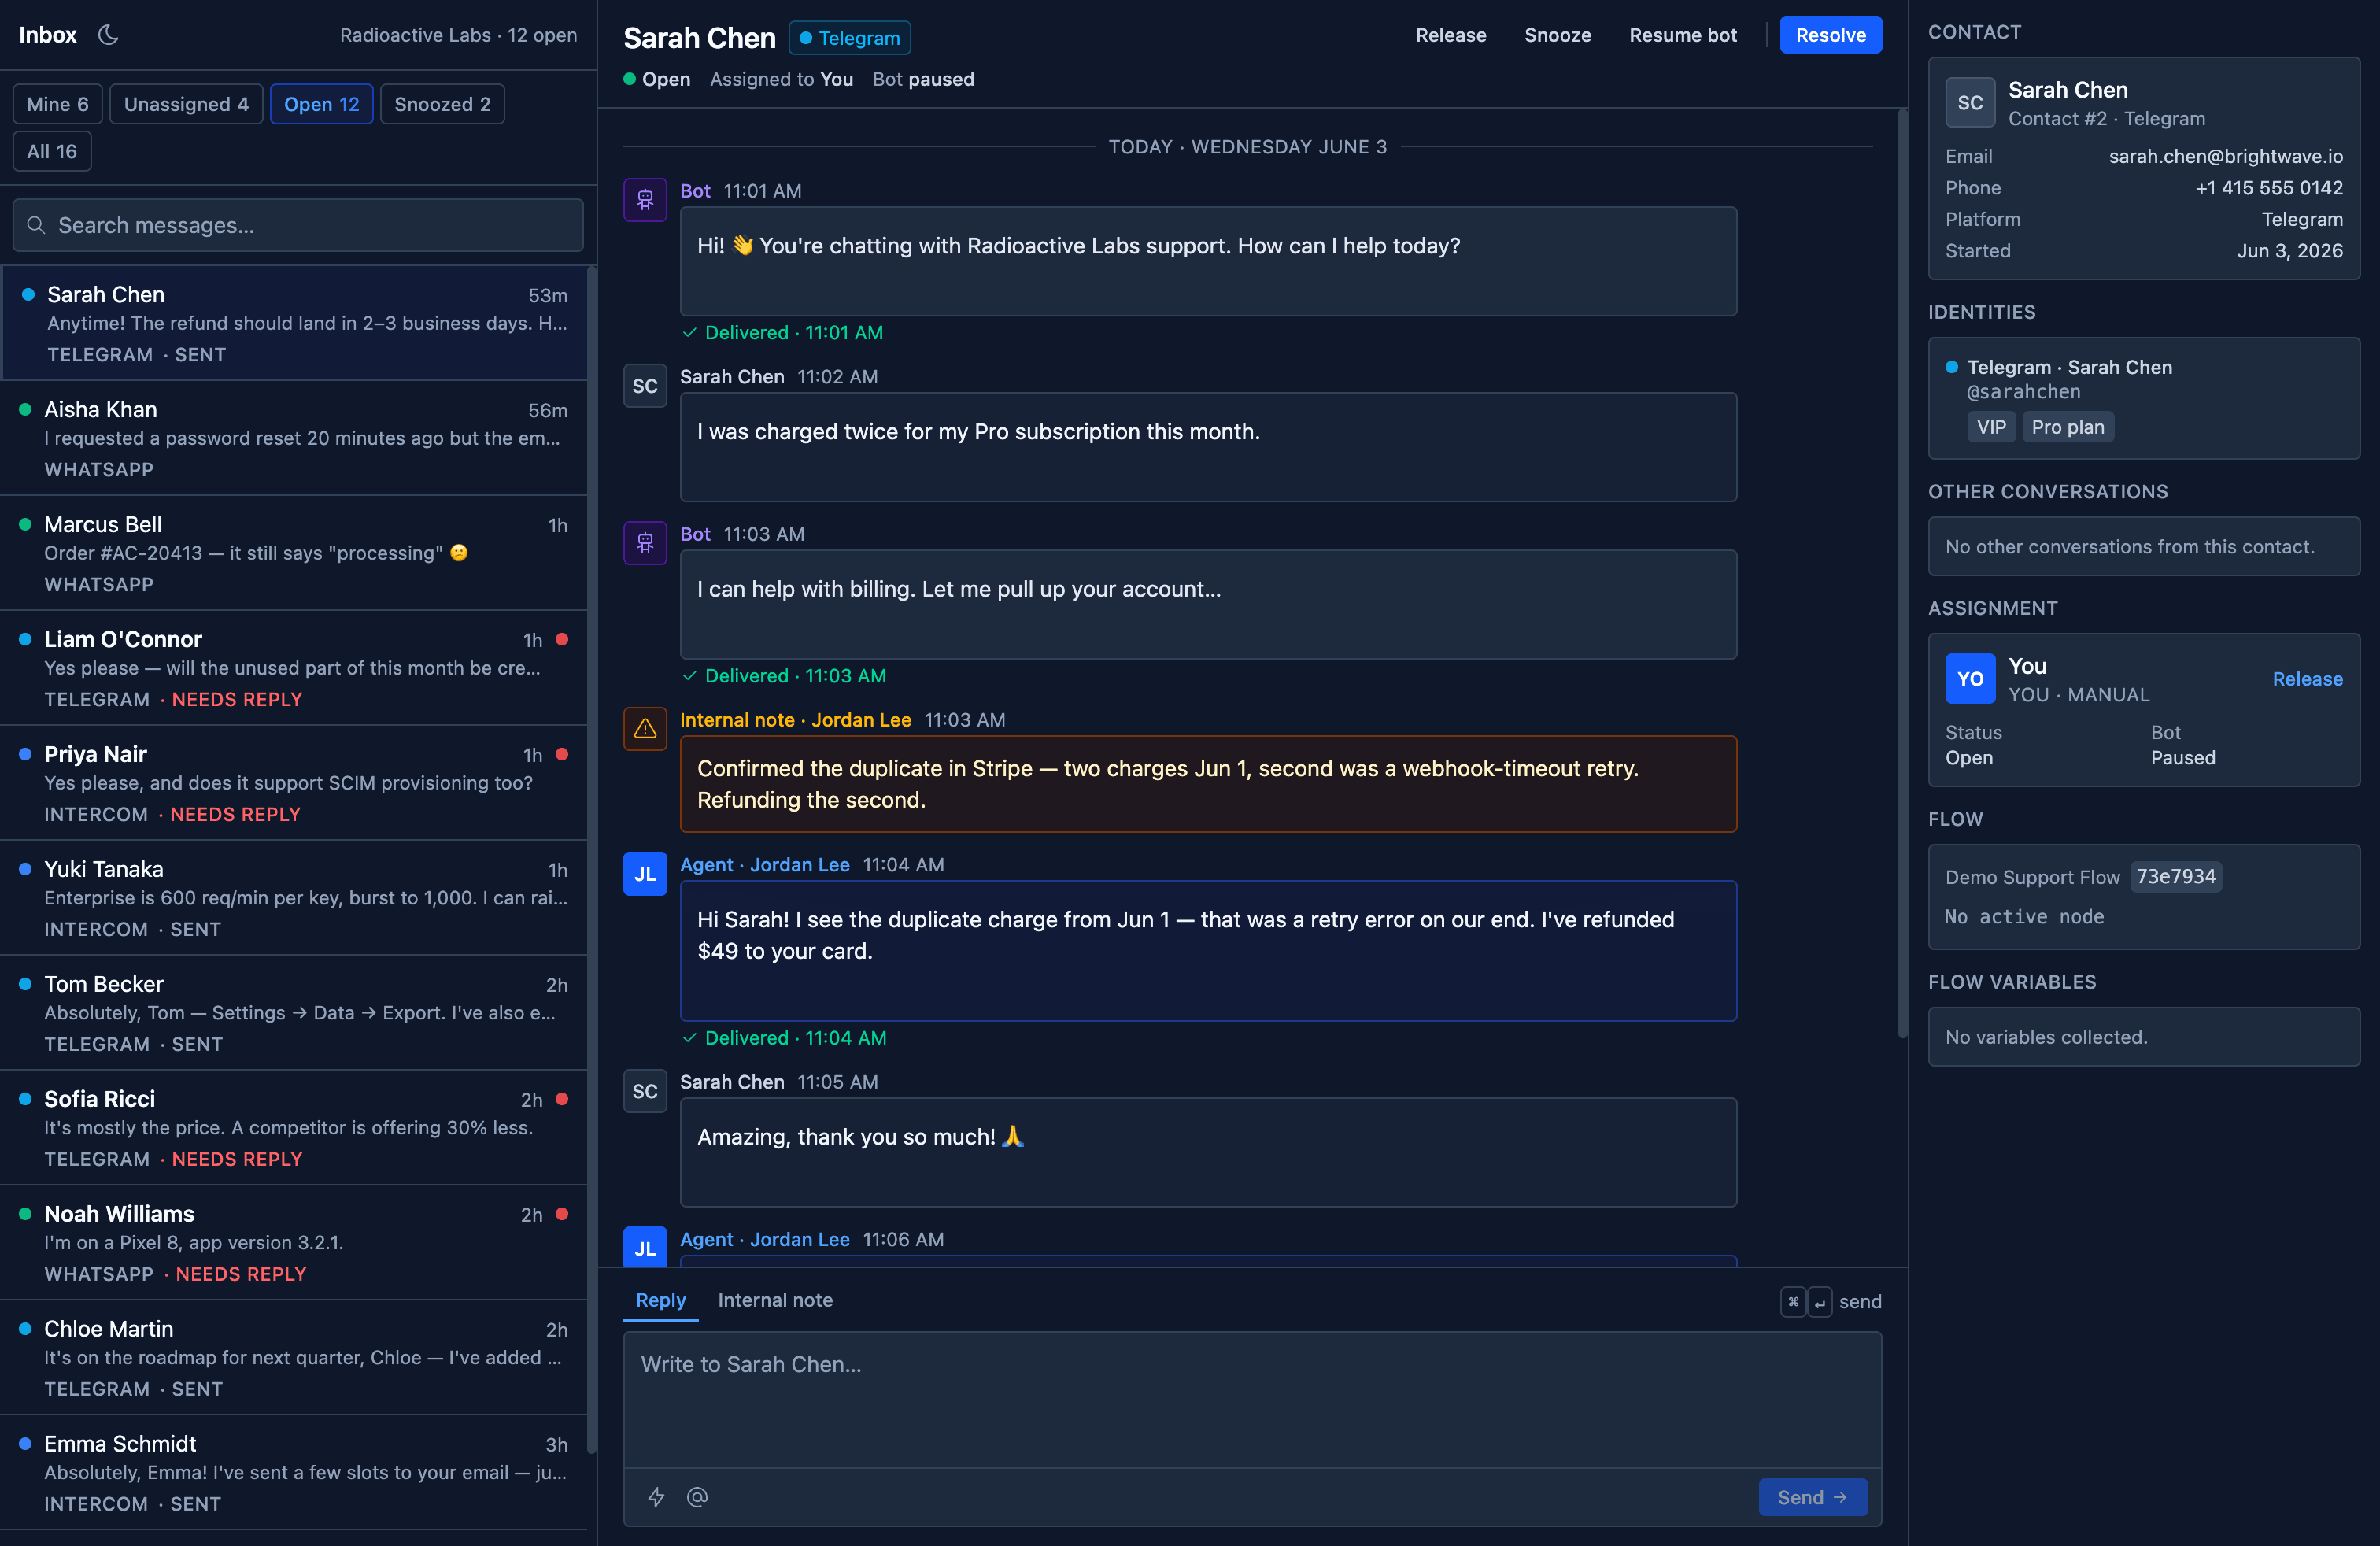Click Noah Williams' red unread dot

point(562,1214)
